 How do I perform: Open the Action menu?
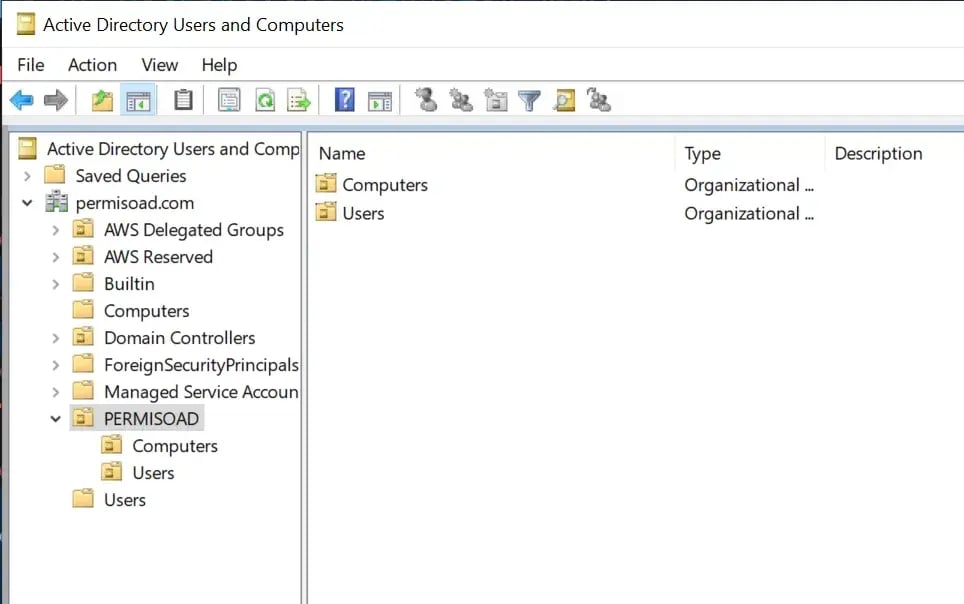tap(92, 65)
